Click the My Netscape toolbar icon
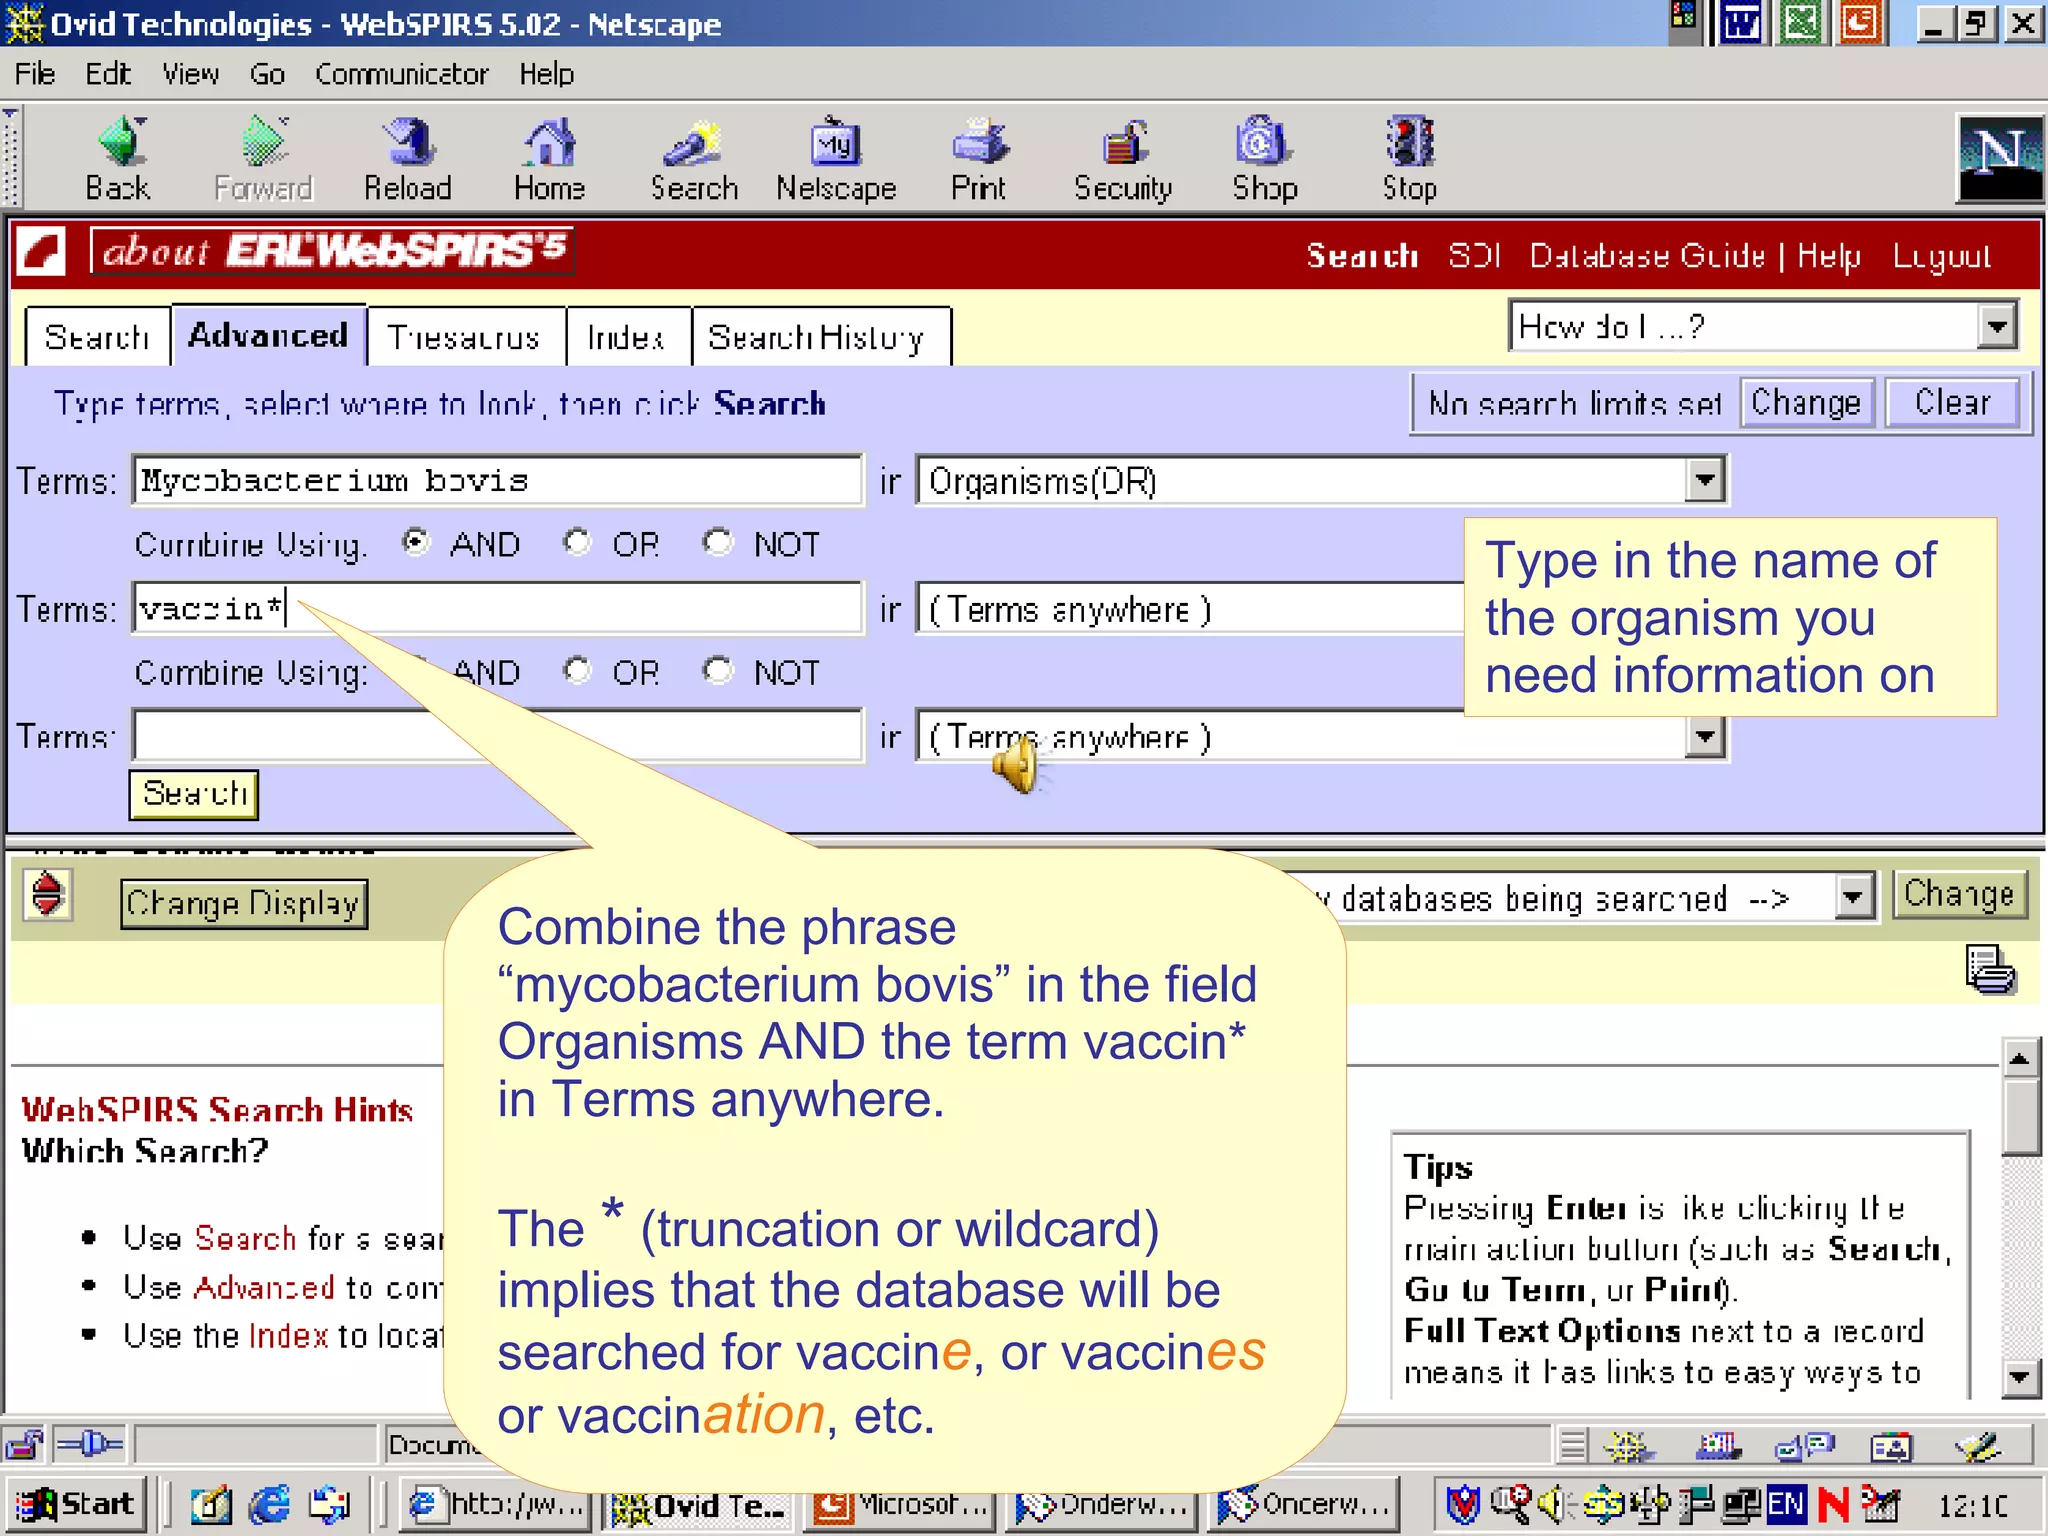This screenshot has height=1536, width=2048. [836, 160]
